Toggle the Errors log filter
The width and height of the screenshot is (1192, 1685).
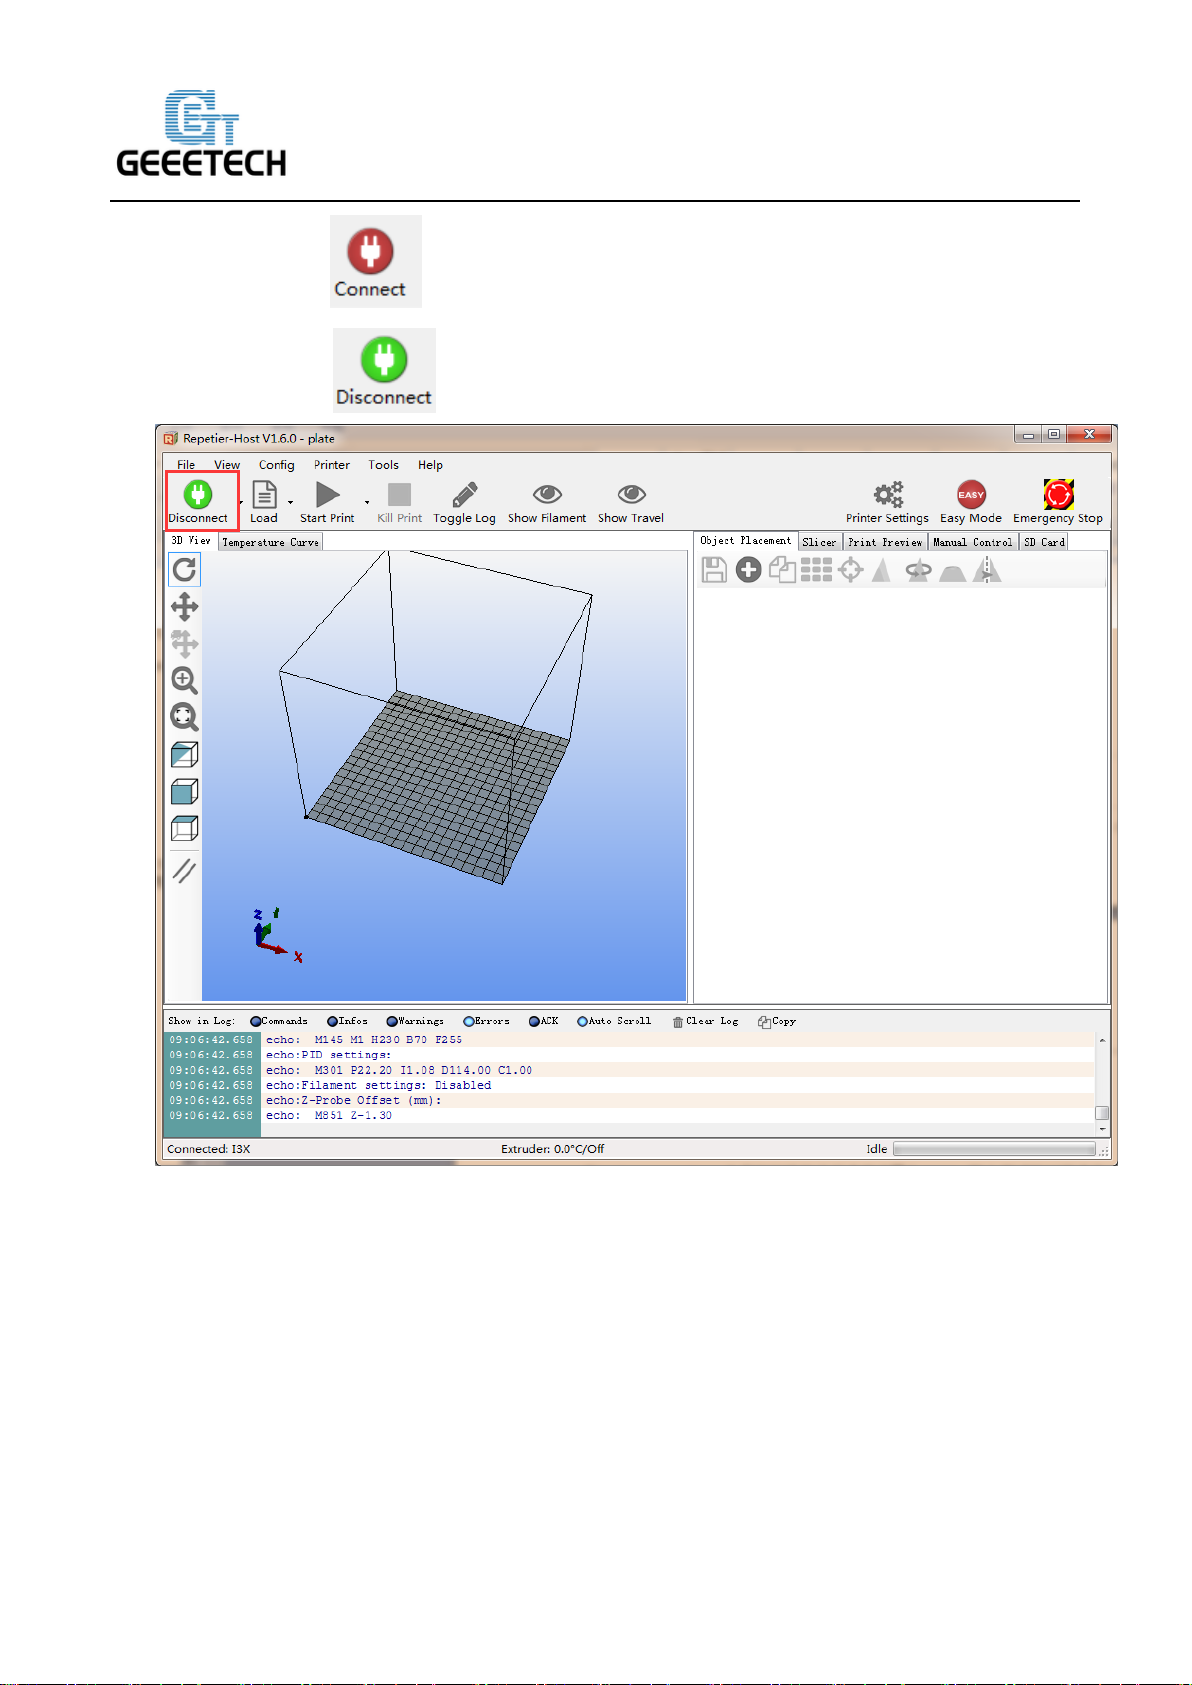pos(469,1021)
